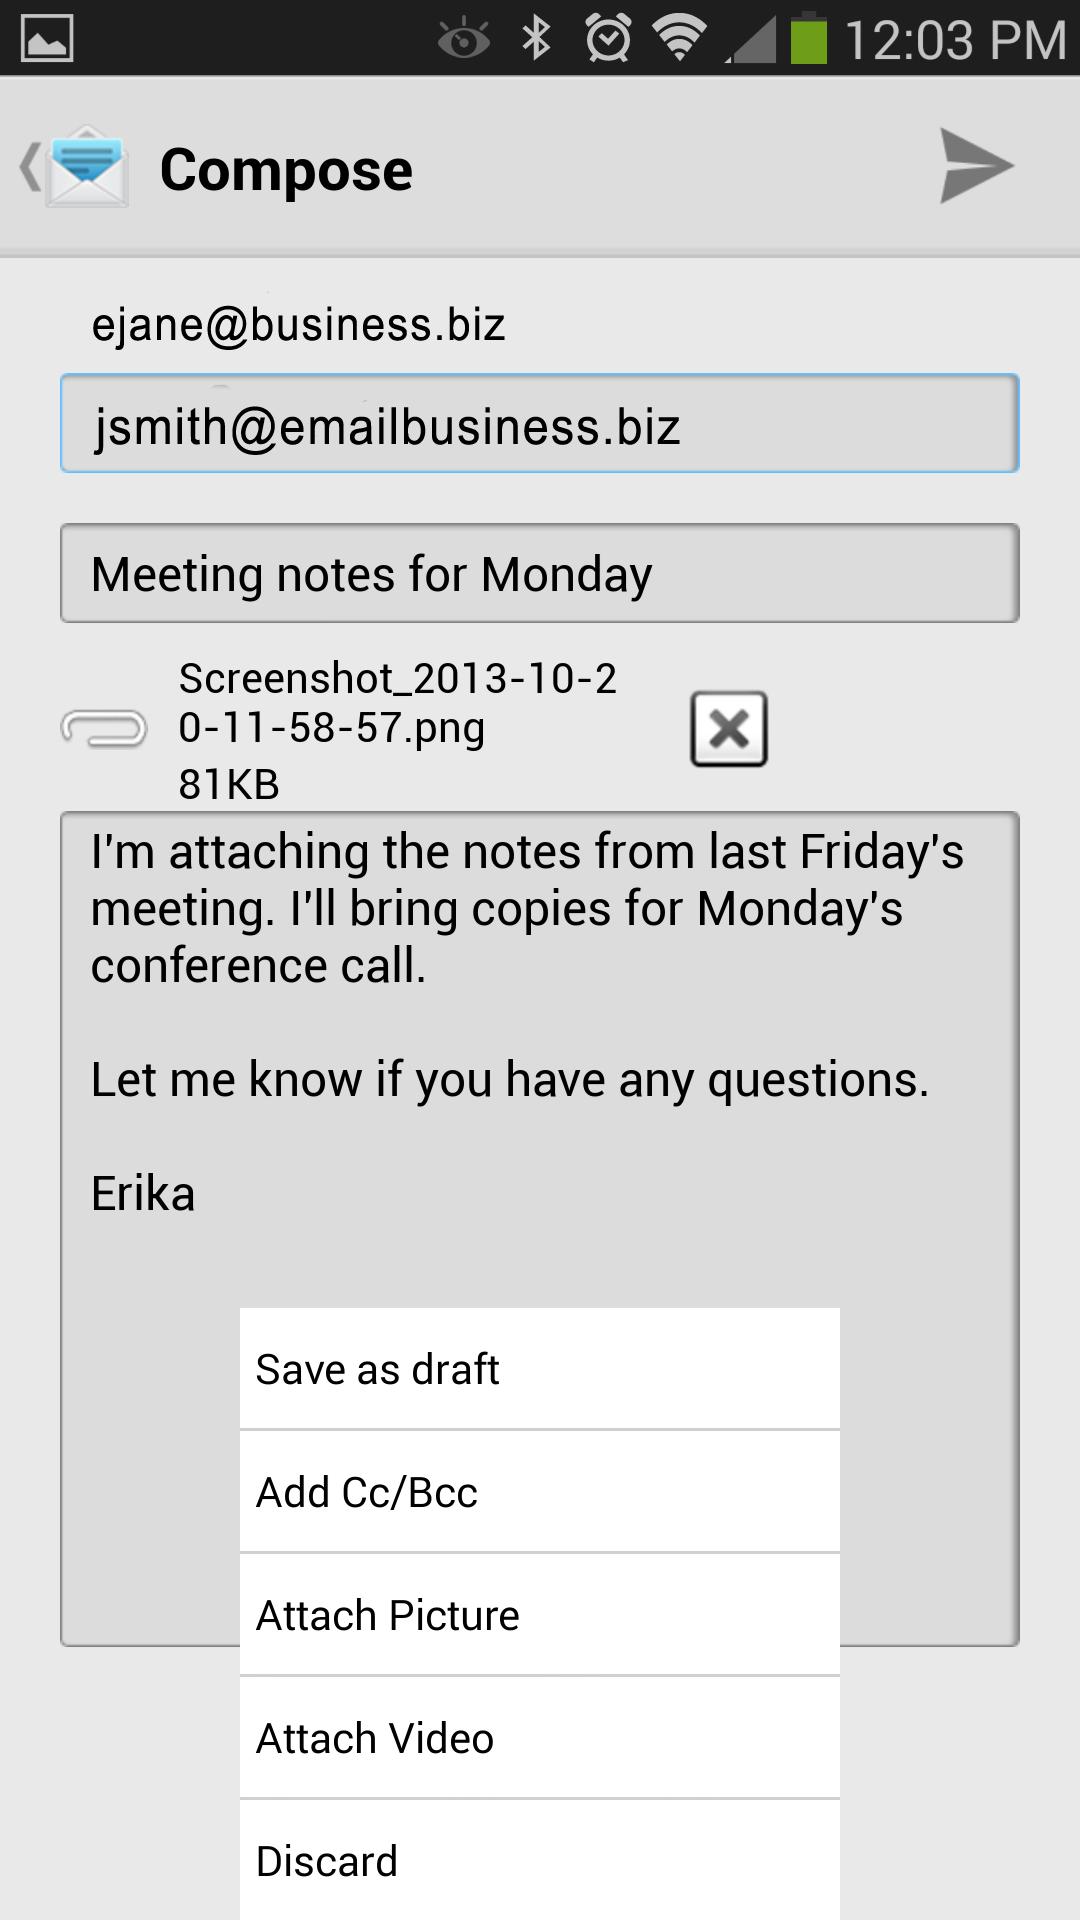Tap the alarm clock status icon

click(608, 38)
